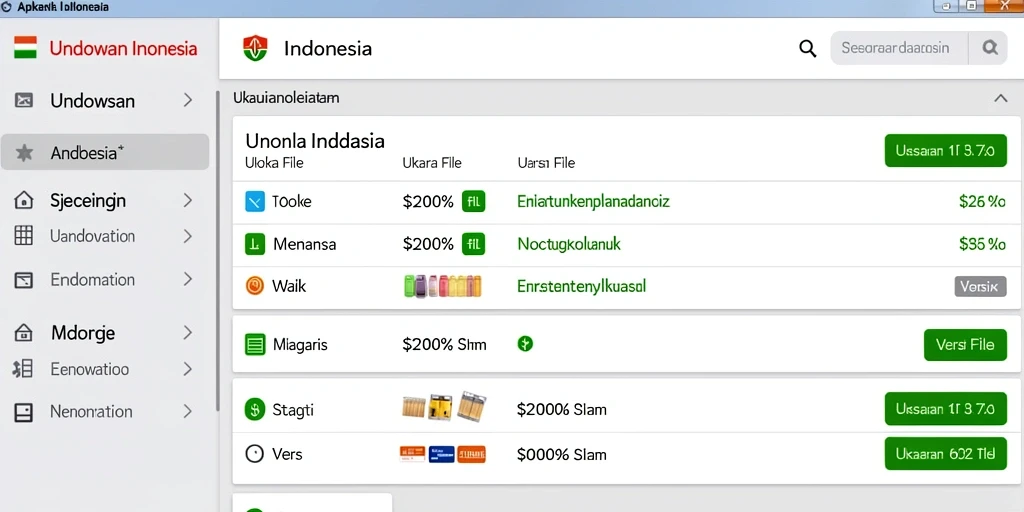Open Mdorge sidebar label

click(83, 332)
